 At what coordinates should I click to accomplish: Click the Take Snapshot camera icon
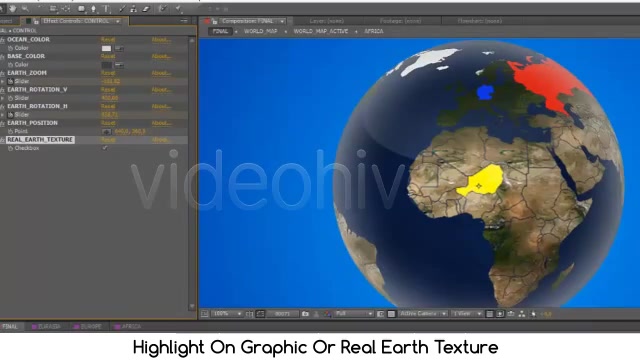tap(305, 314)
